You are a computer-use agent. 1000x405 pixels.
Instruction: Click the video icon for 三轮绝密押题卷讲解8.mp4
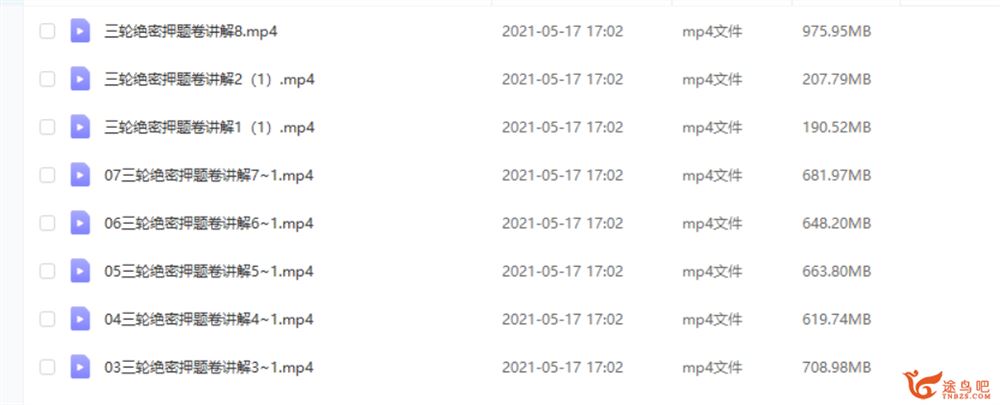pyautogui.click(x=80, y=31)
